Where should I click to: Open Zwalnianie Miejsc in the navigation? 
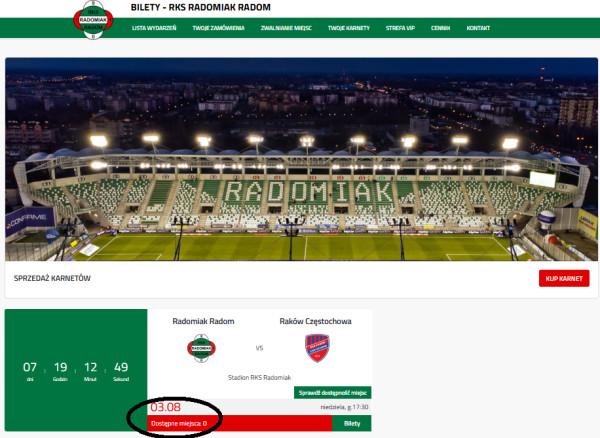click(286, 28)
